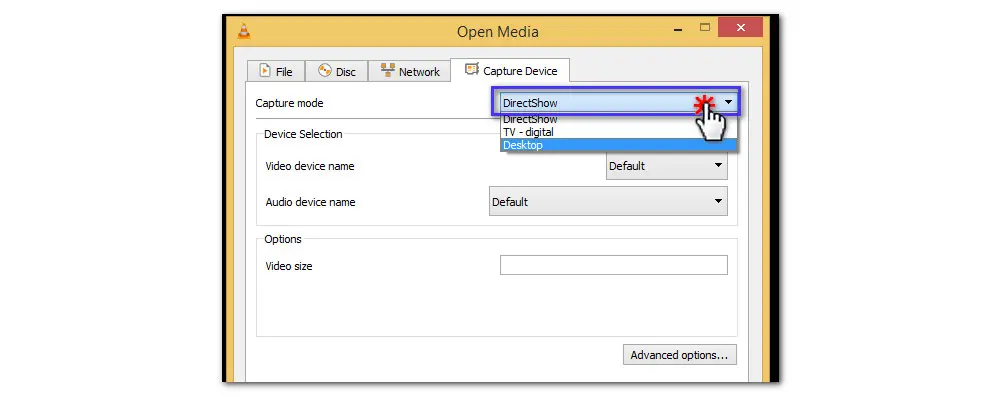Choose TV - digital from the list

pyautogui.click(x=619, y=132)
